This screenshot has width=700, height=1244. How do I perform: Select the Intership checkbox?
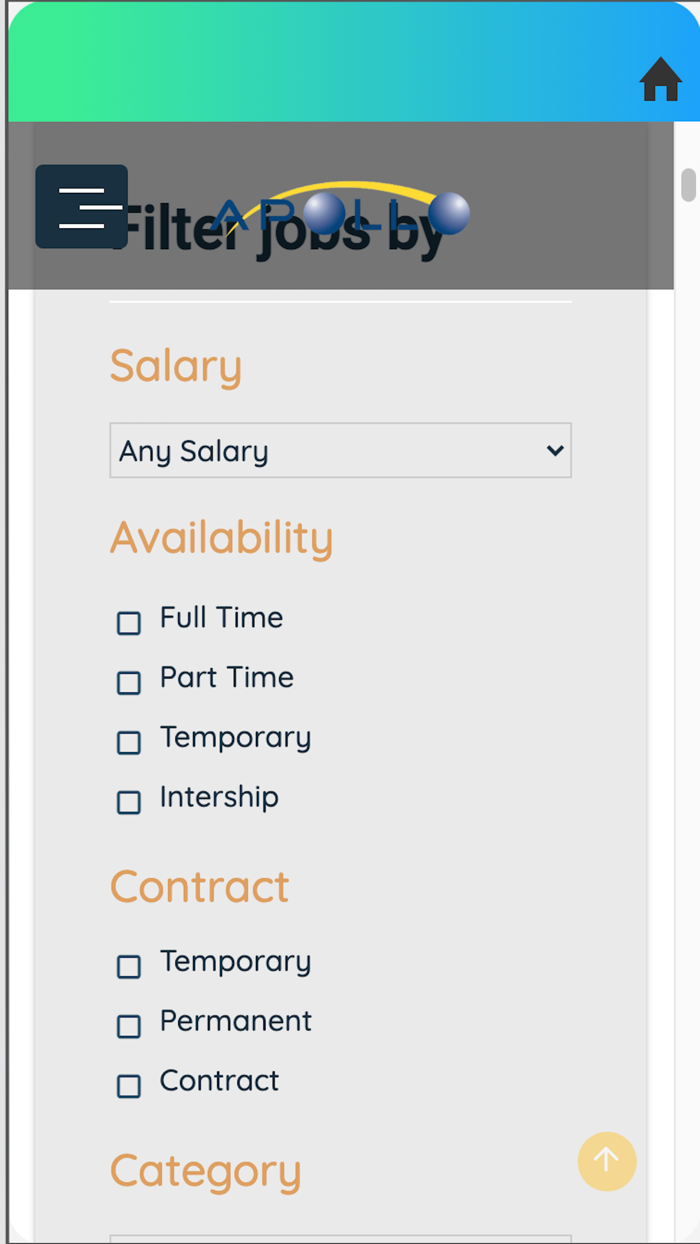(x=128, y=803)
